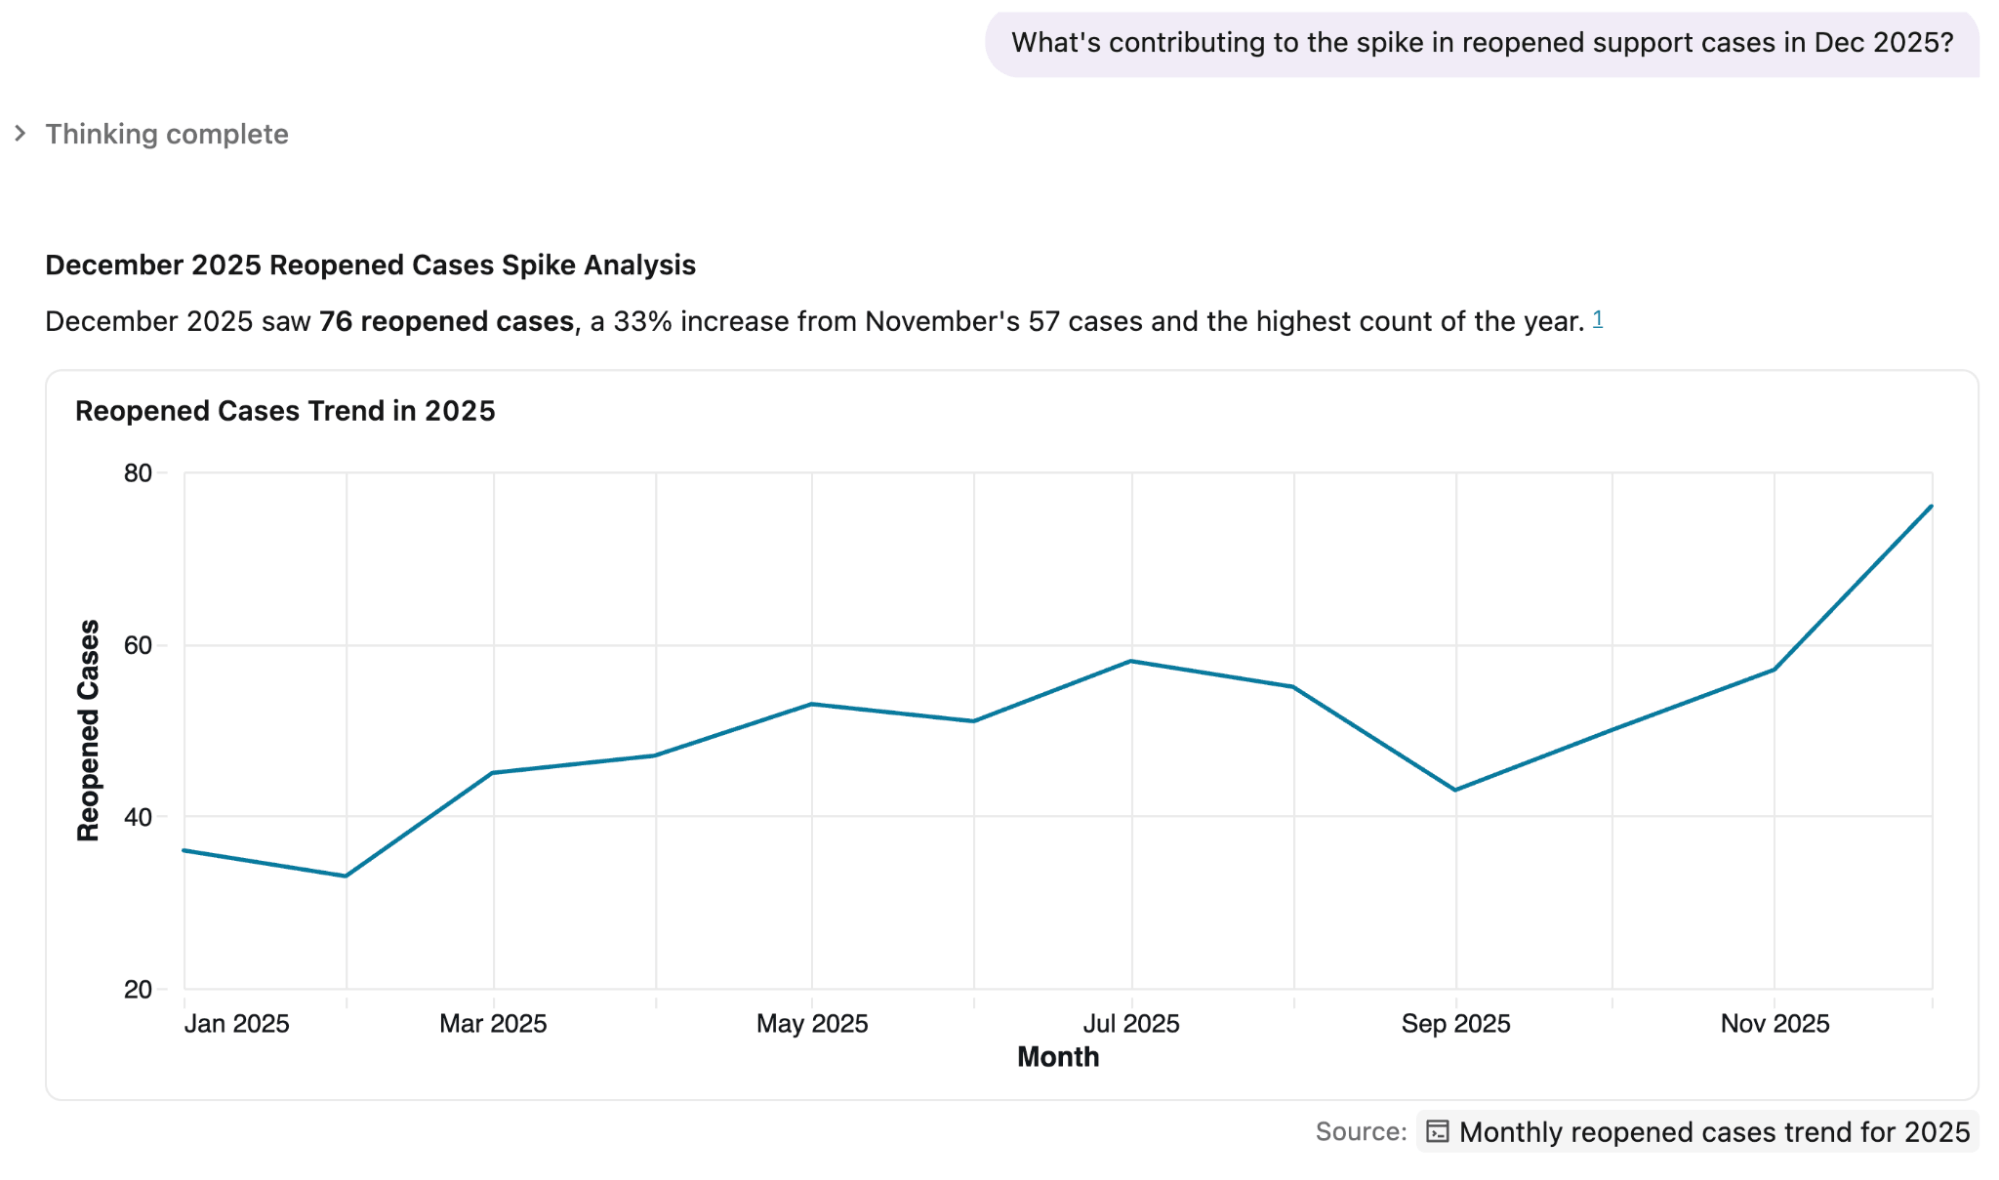
Task: Open the Monthly reopened cases trend source
Action: pos(1714,1132)
